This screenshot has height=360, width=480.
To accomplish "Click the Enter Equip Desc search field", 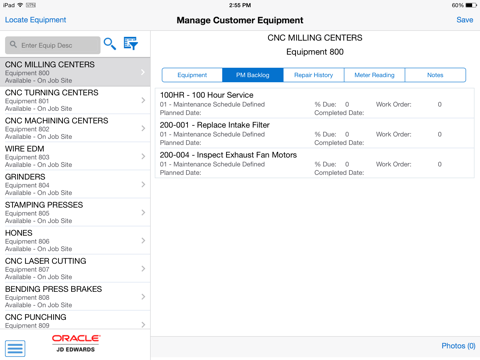I will tap(53, 45).
